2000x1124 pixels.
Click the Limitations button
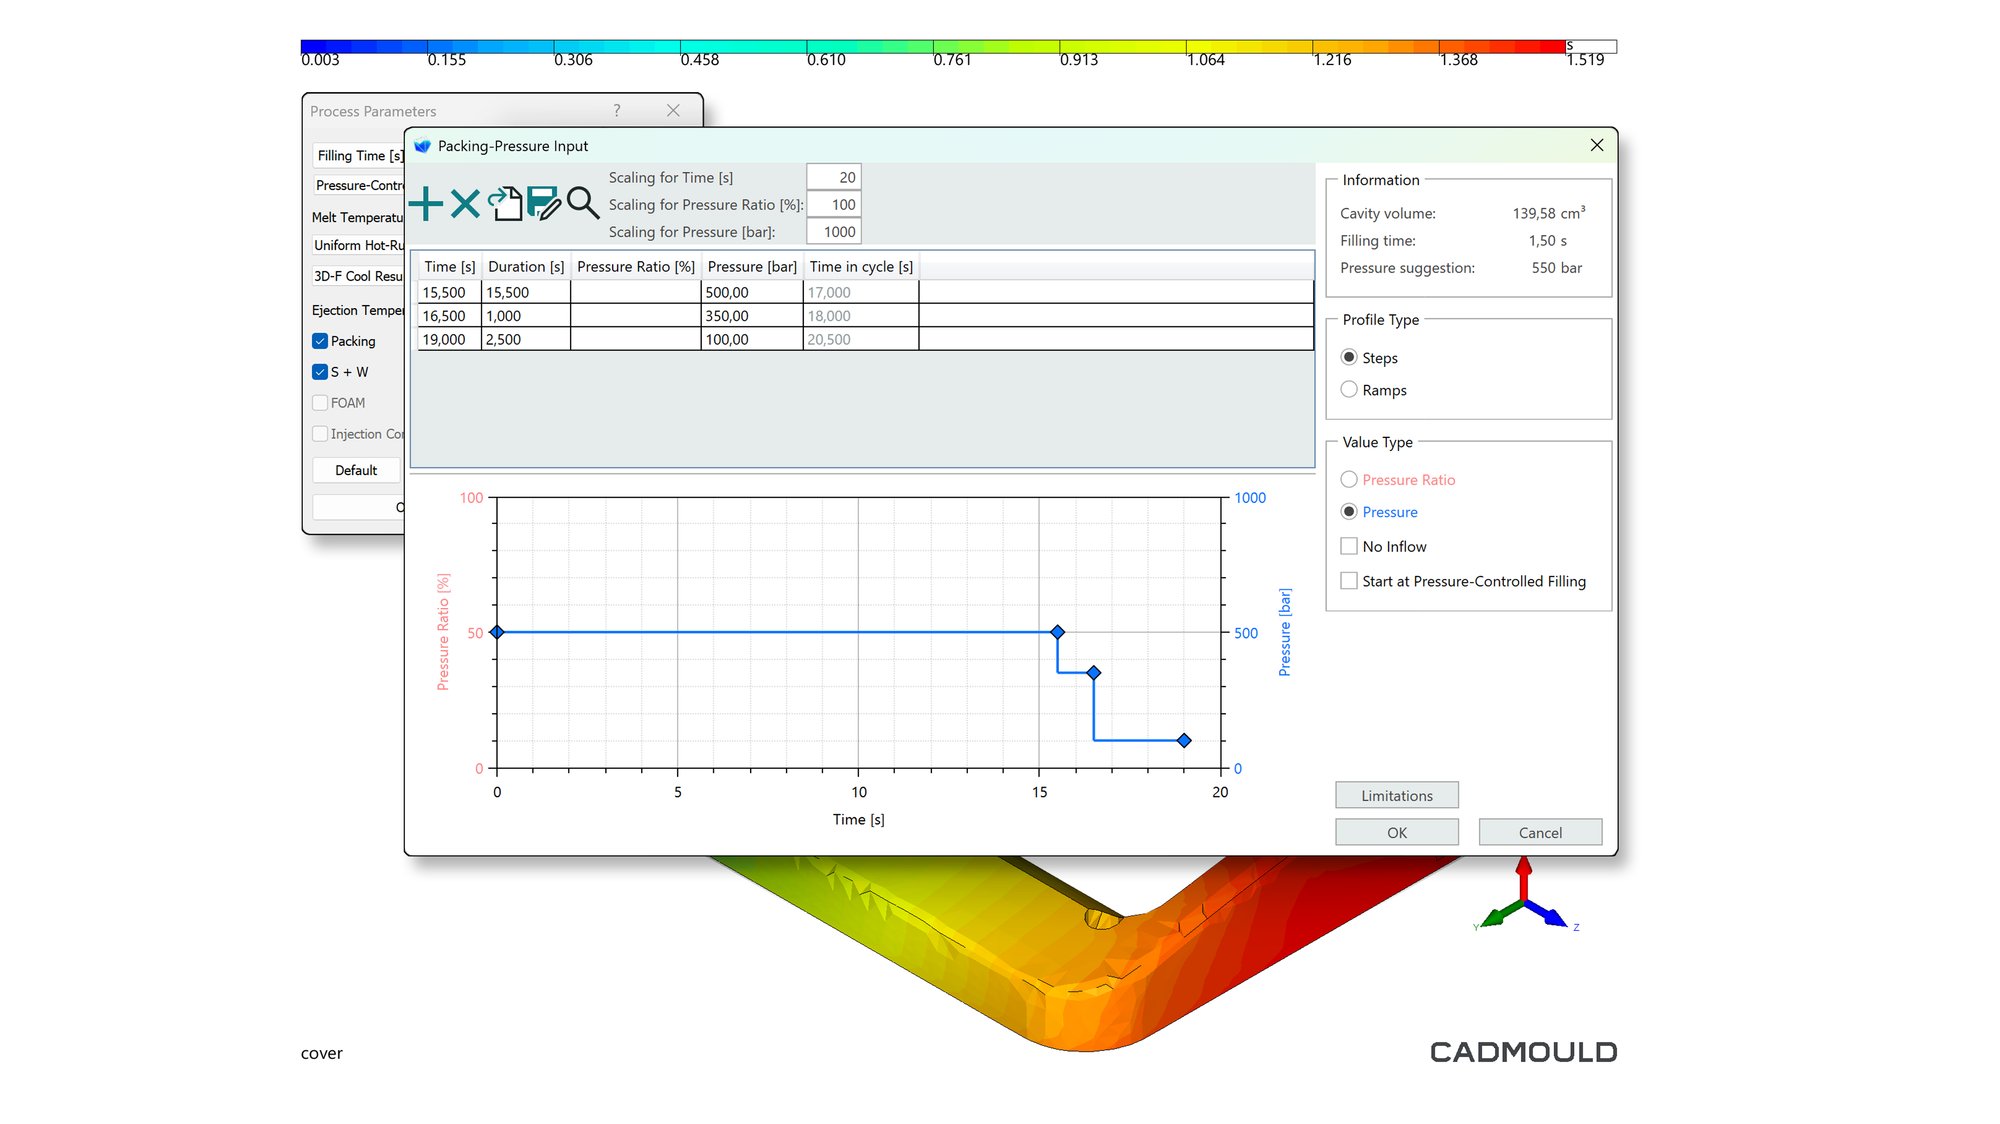tap(1396, 796)
